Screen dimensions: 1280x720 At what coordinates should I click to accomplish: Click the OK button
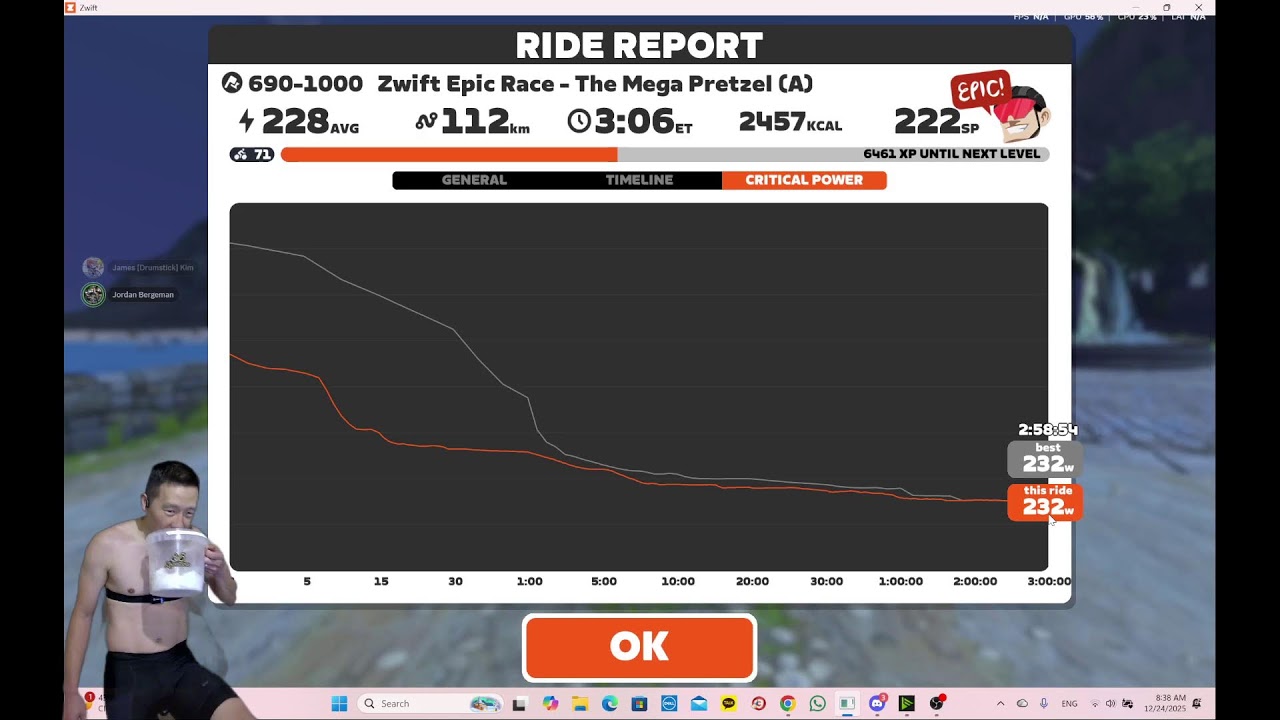(639, 647)
